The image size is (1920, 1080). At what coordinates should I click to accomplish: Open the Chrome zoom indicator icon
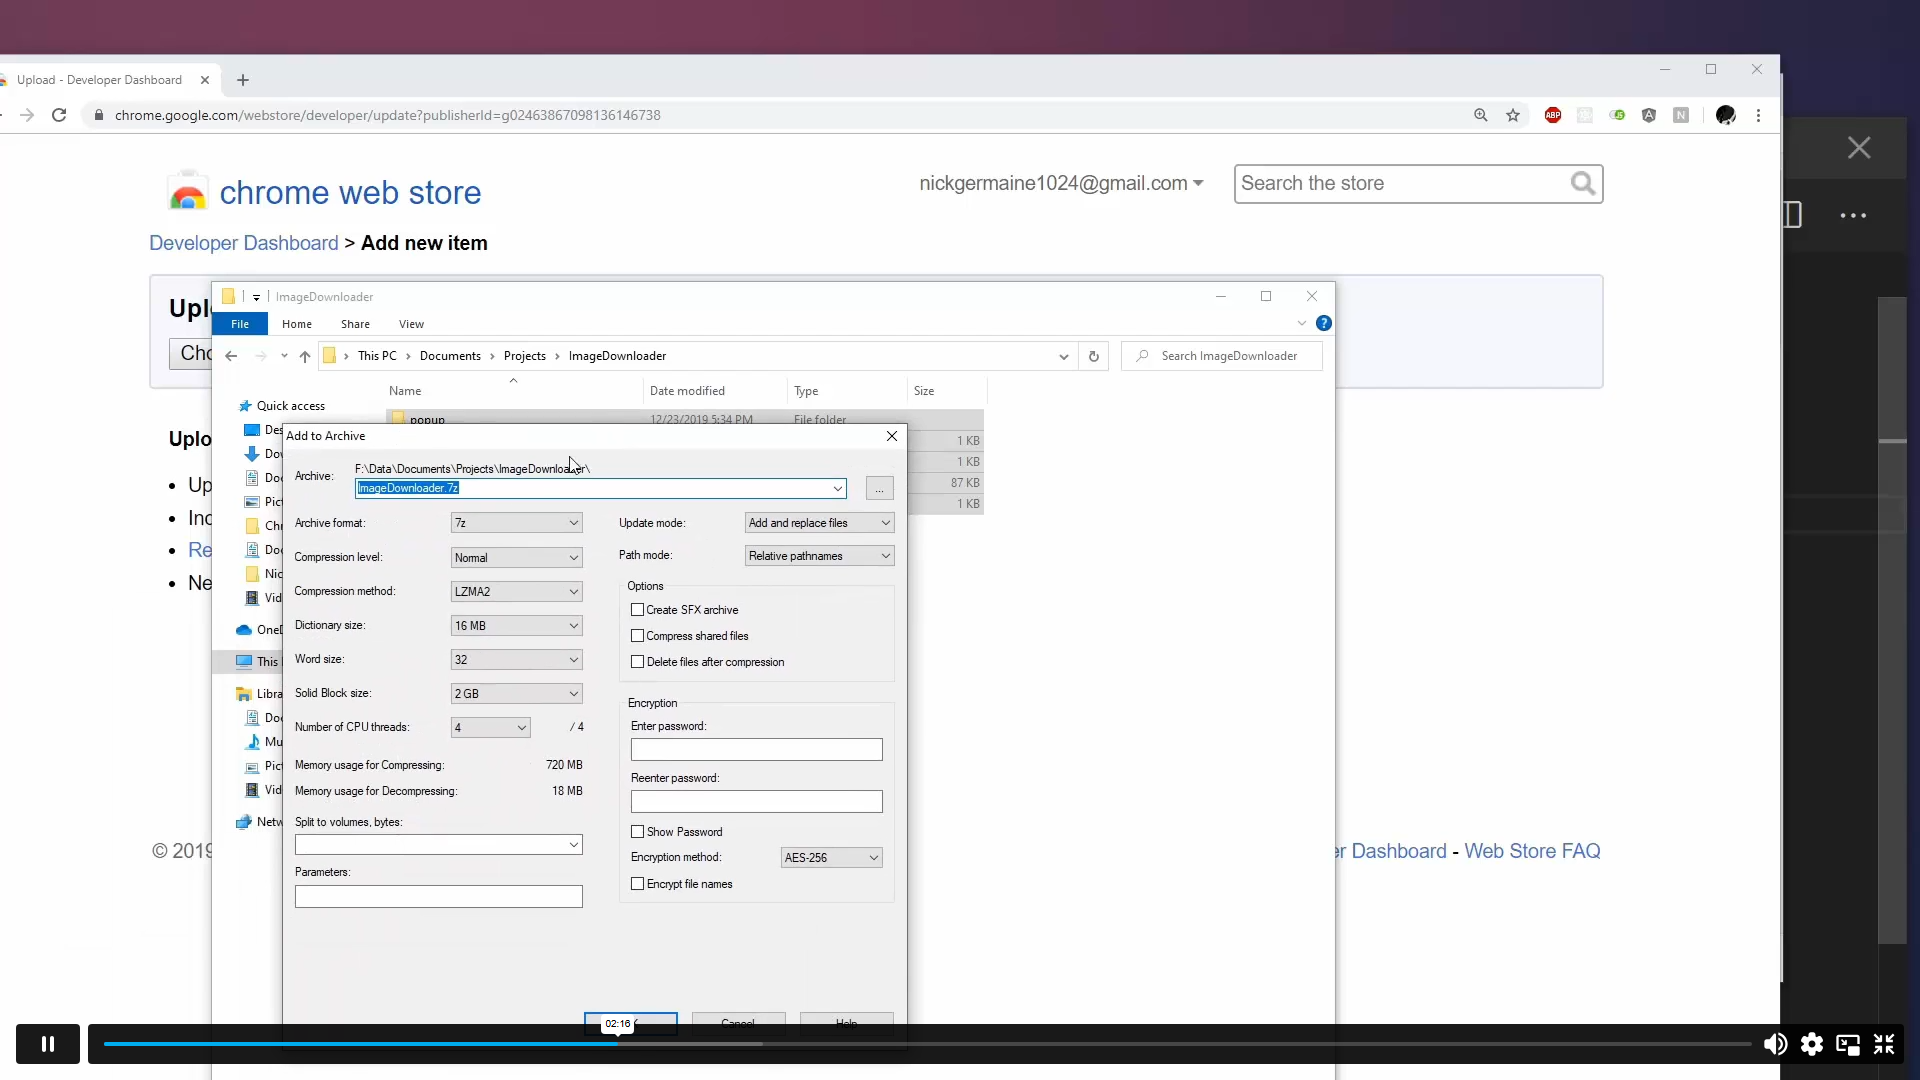click(x=1481, y=115)
